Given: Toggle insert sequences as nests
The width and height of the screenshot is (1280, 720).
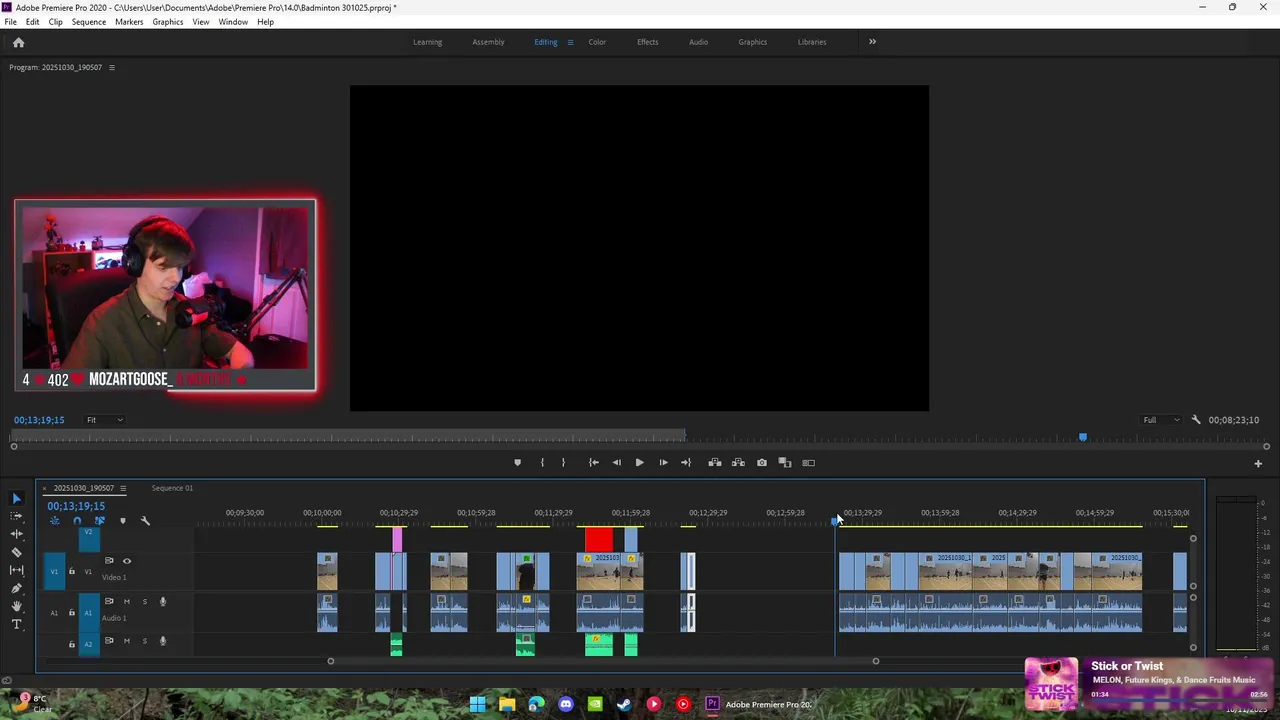Looking at the screenshot, I should pyautogui.click(x=54, y=521).
